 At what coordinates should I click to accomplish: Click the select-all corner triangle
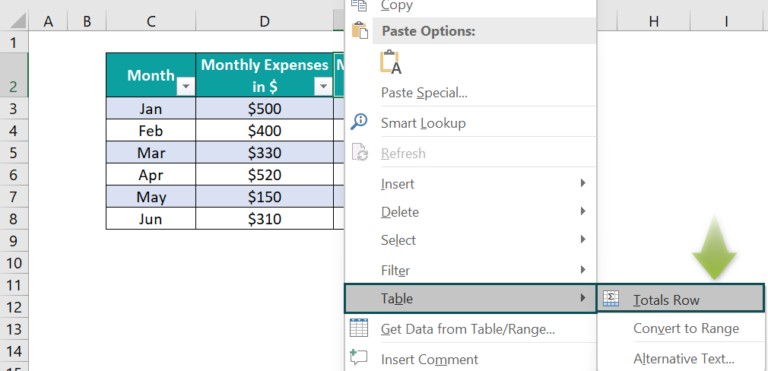pos(17,21)
